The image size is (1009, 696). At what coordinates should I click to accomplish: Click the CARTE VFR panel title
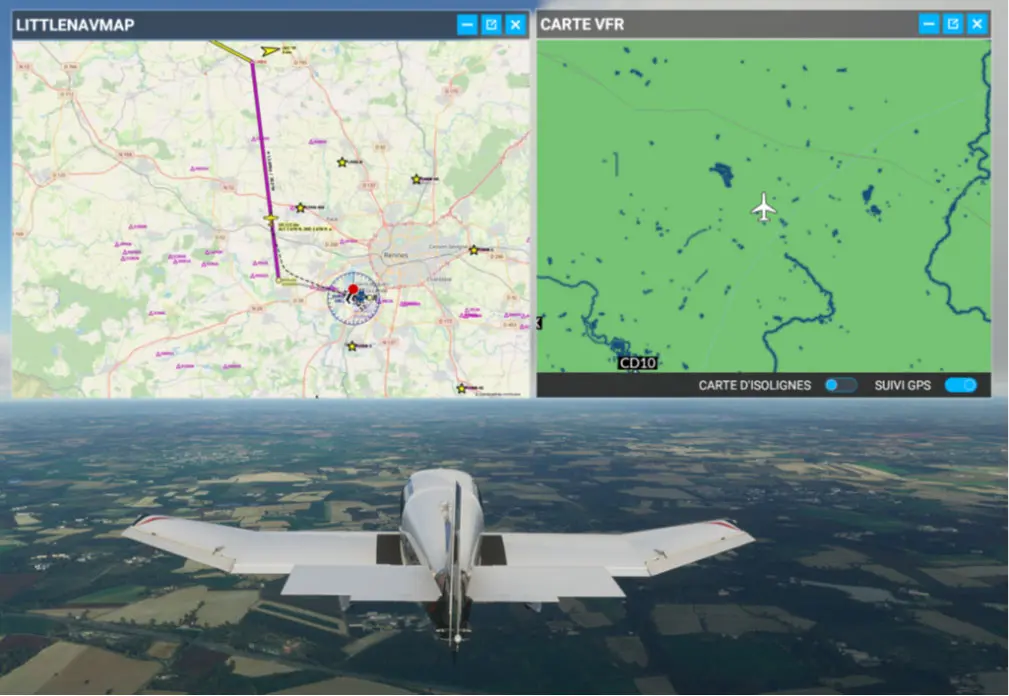[582, 24]
